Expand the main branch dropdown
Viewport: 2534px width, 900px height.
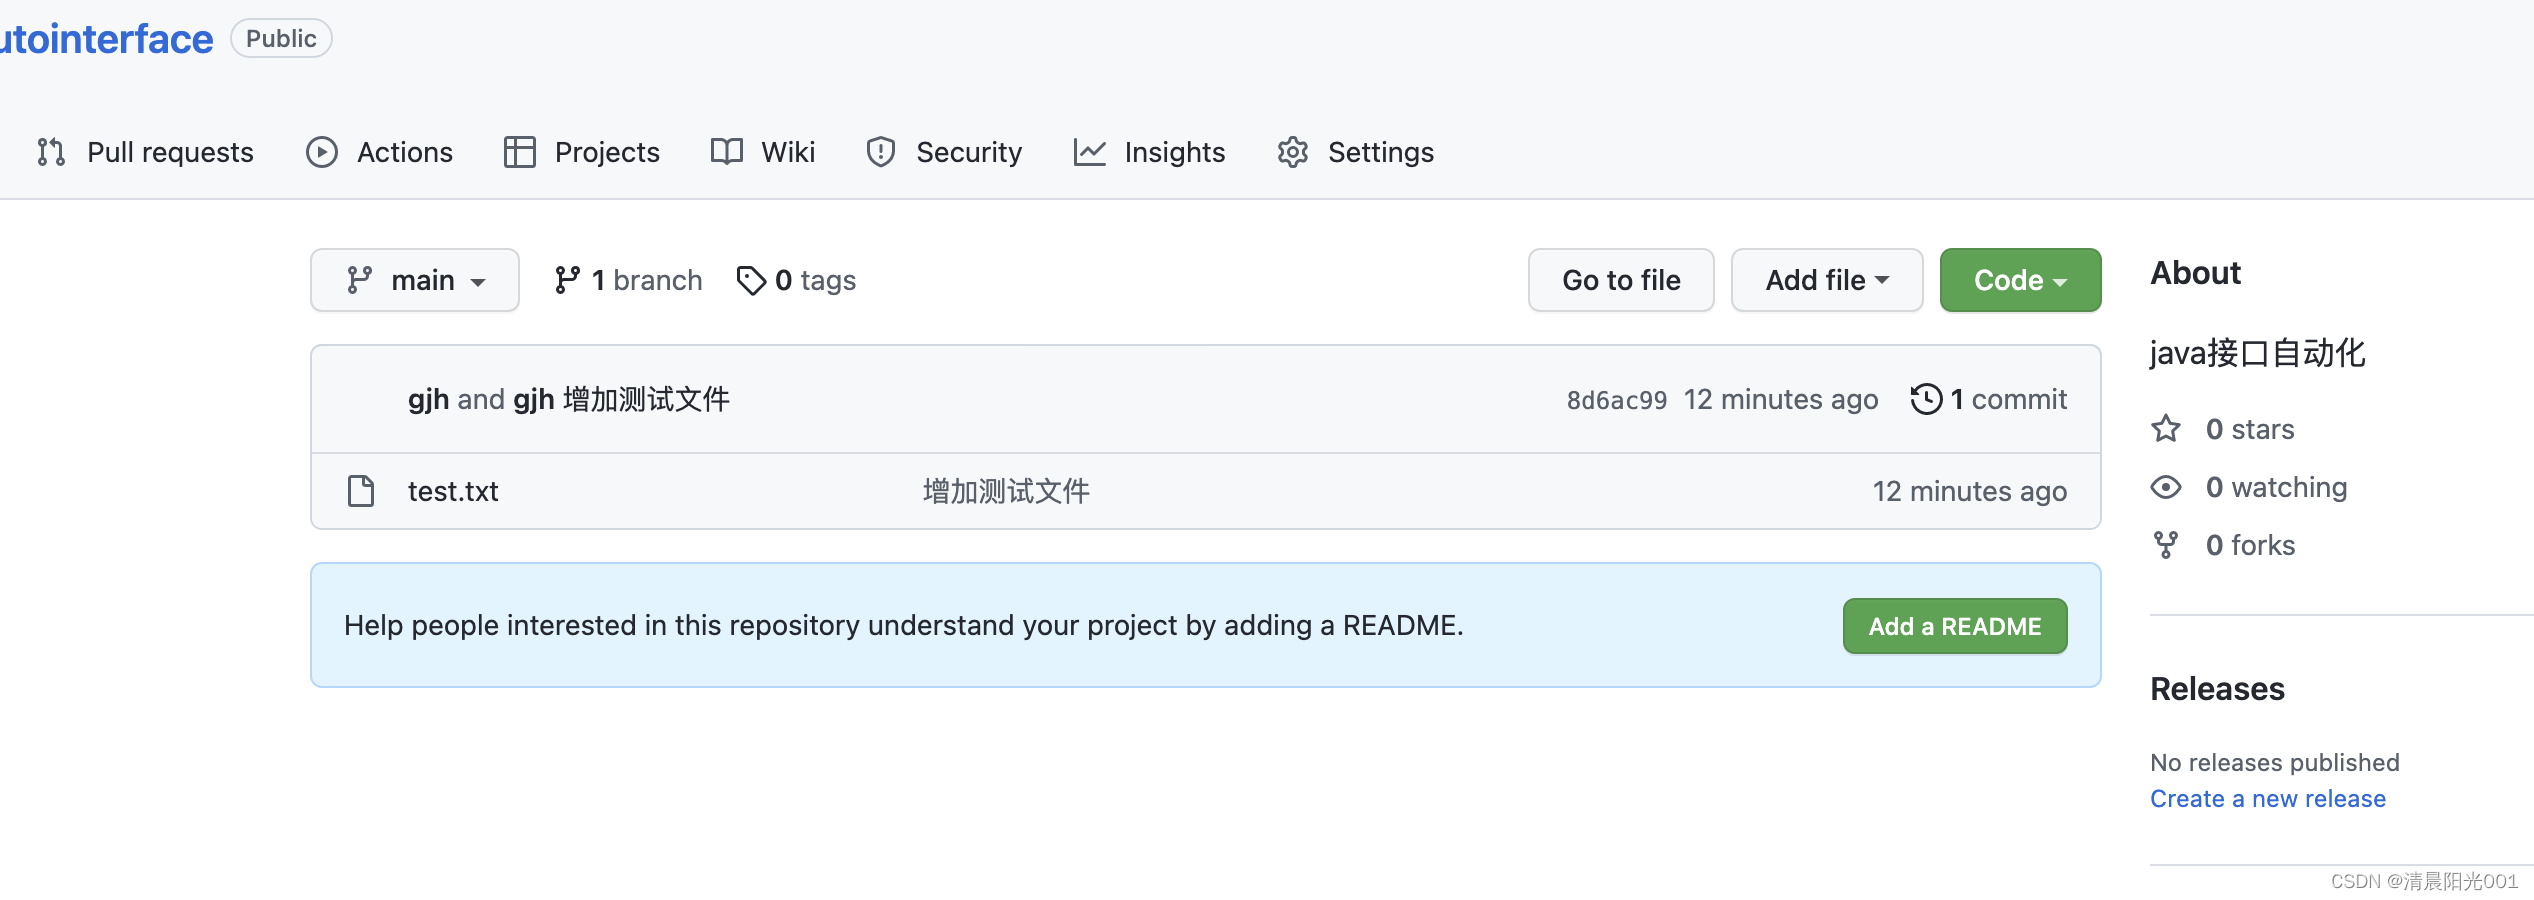[x=415, y=280]
